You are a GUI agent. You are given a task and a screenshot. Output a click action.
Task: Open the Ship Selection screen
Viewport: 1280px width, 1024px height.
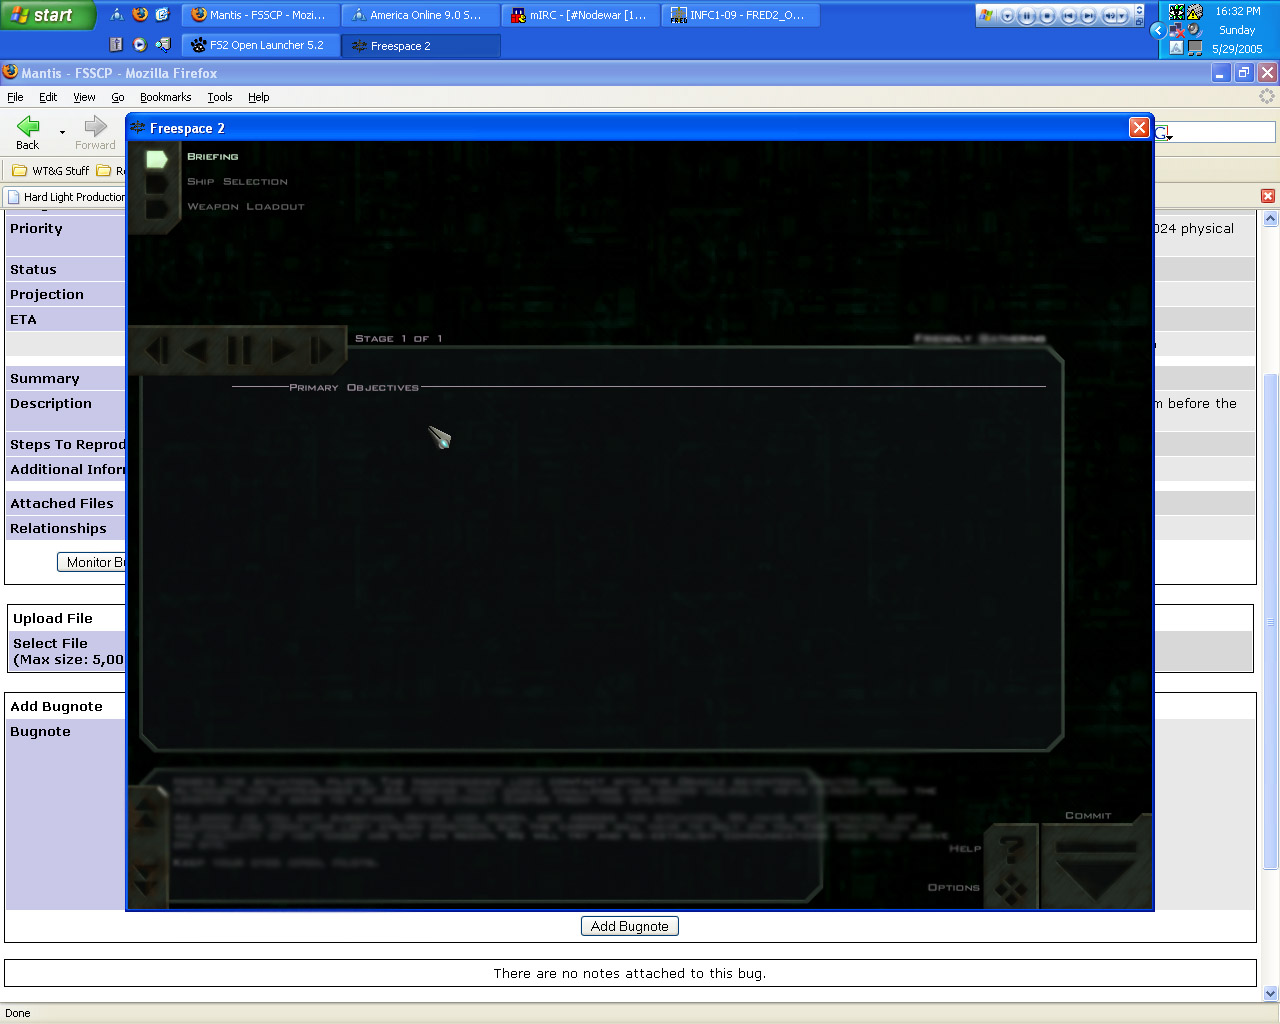pyautogui.click(x=237, y=182)
